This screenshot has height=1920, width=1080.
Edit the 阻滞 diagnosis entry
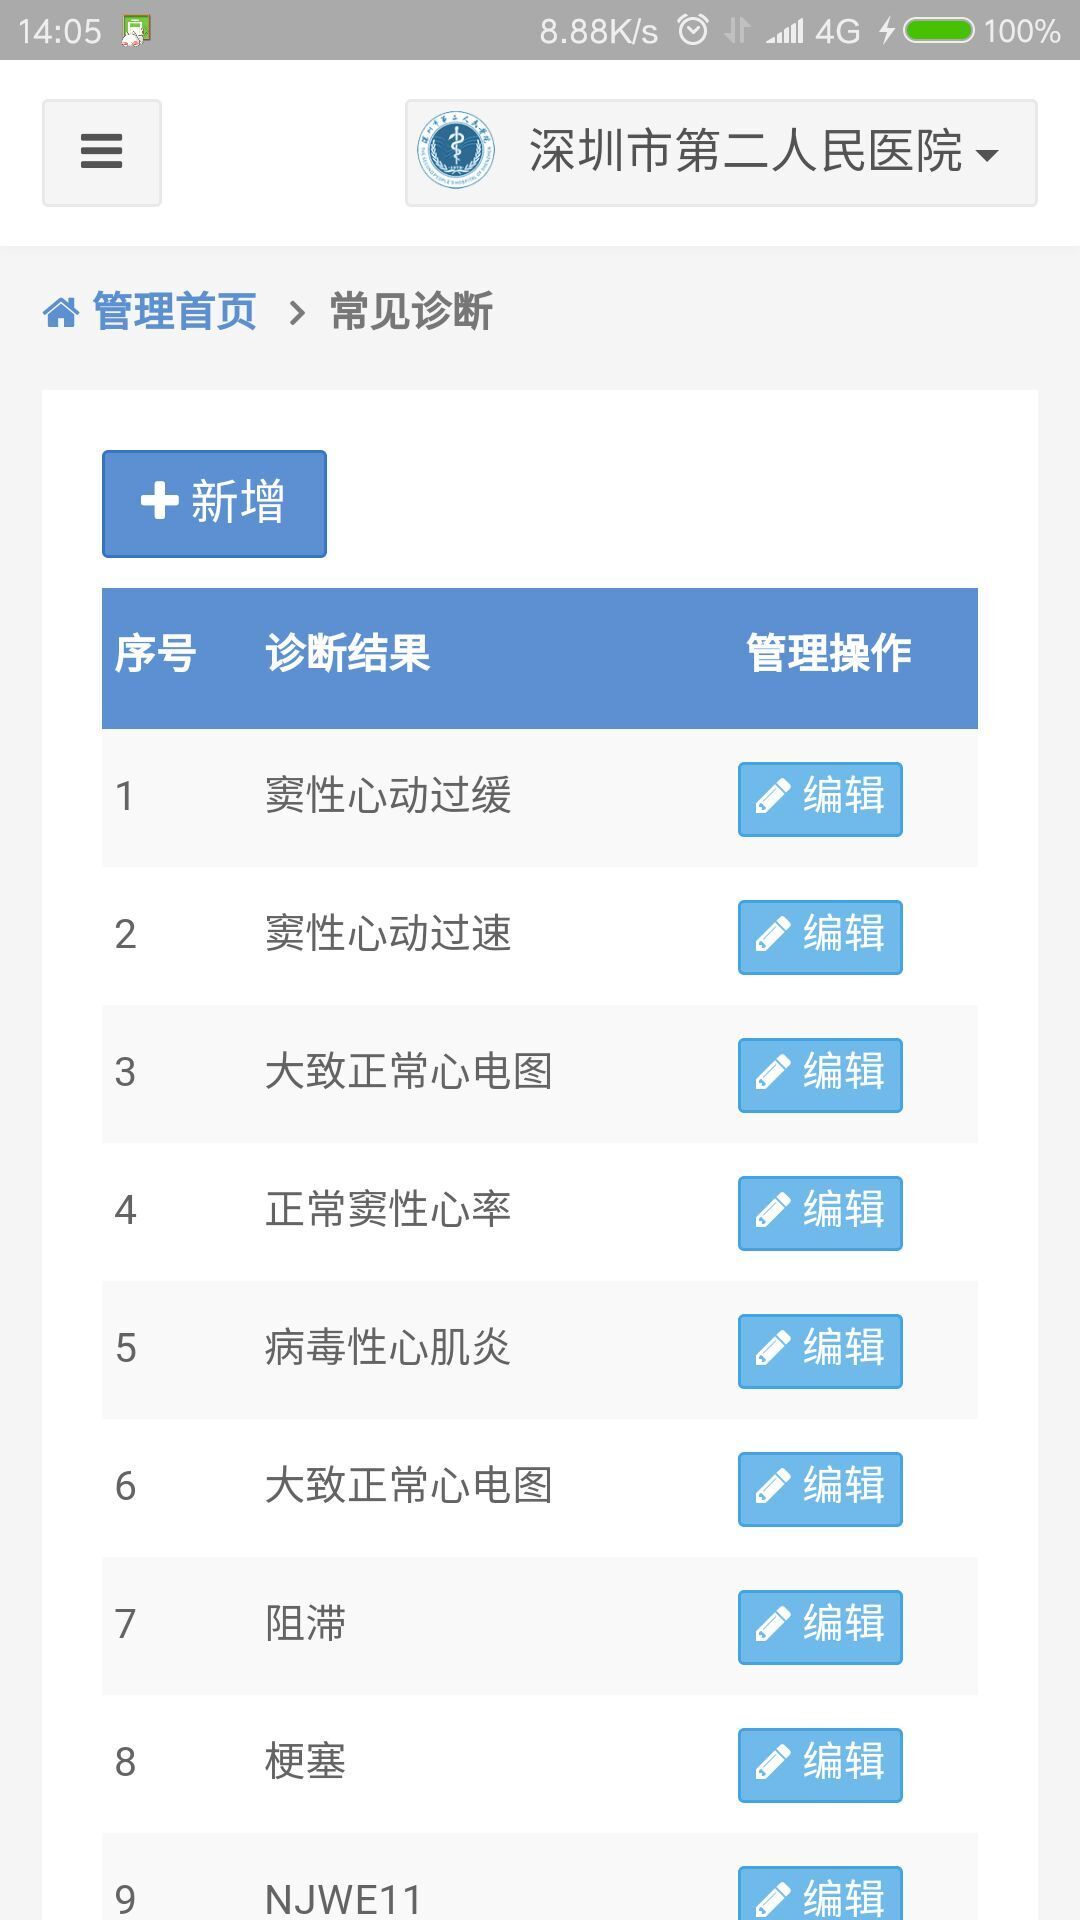pos(820,1626)
